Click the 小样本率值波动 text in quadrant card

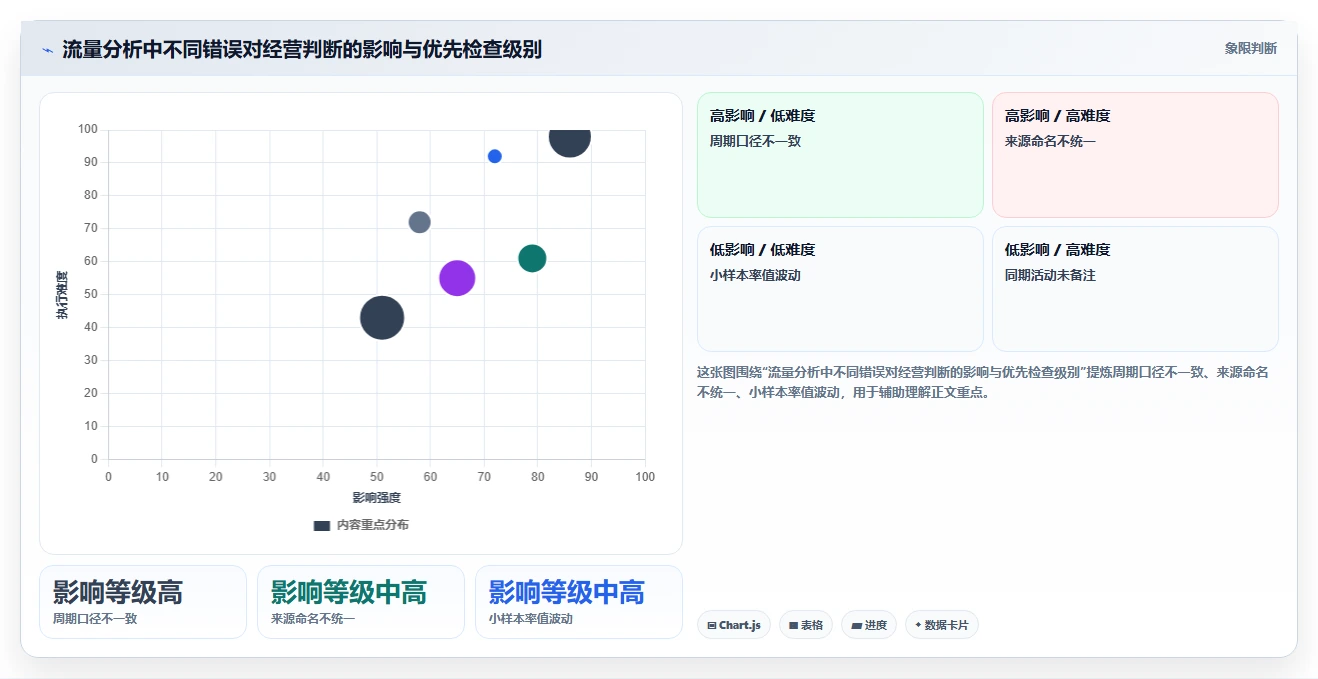[x=755, y=275]
